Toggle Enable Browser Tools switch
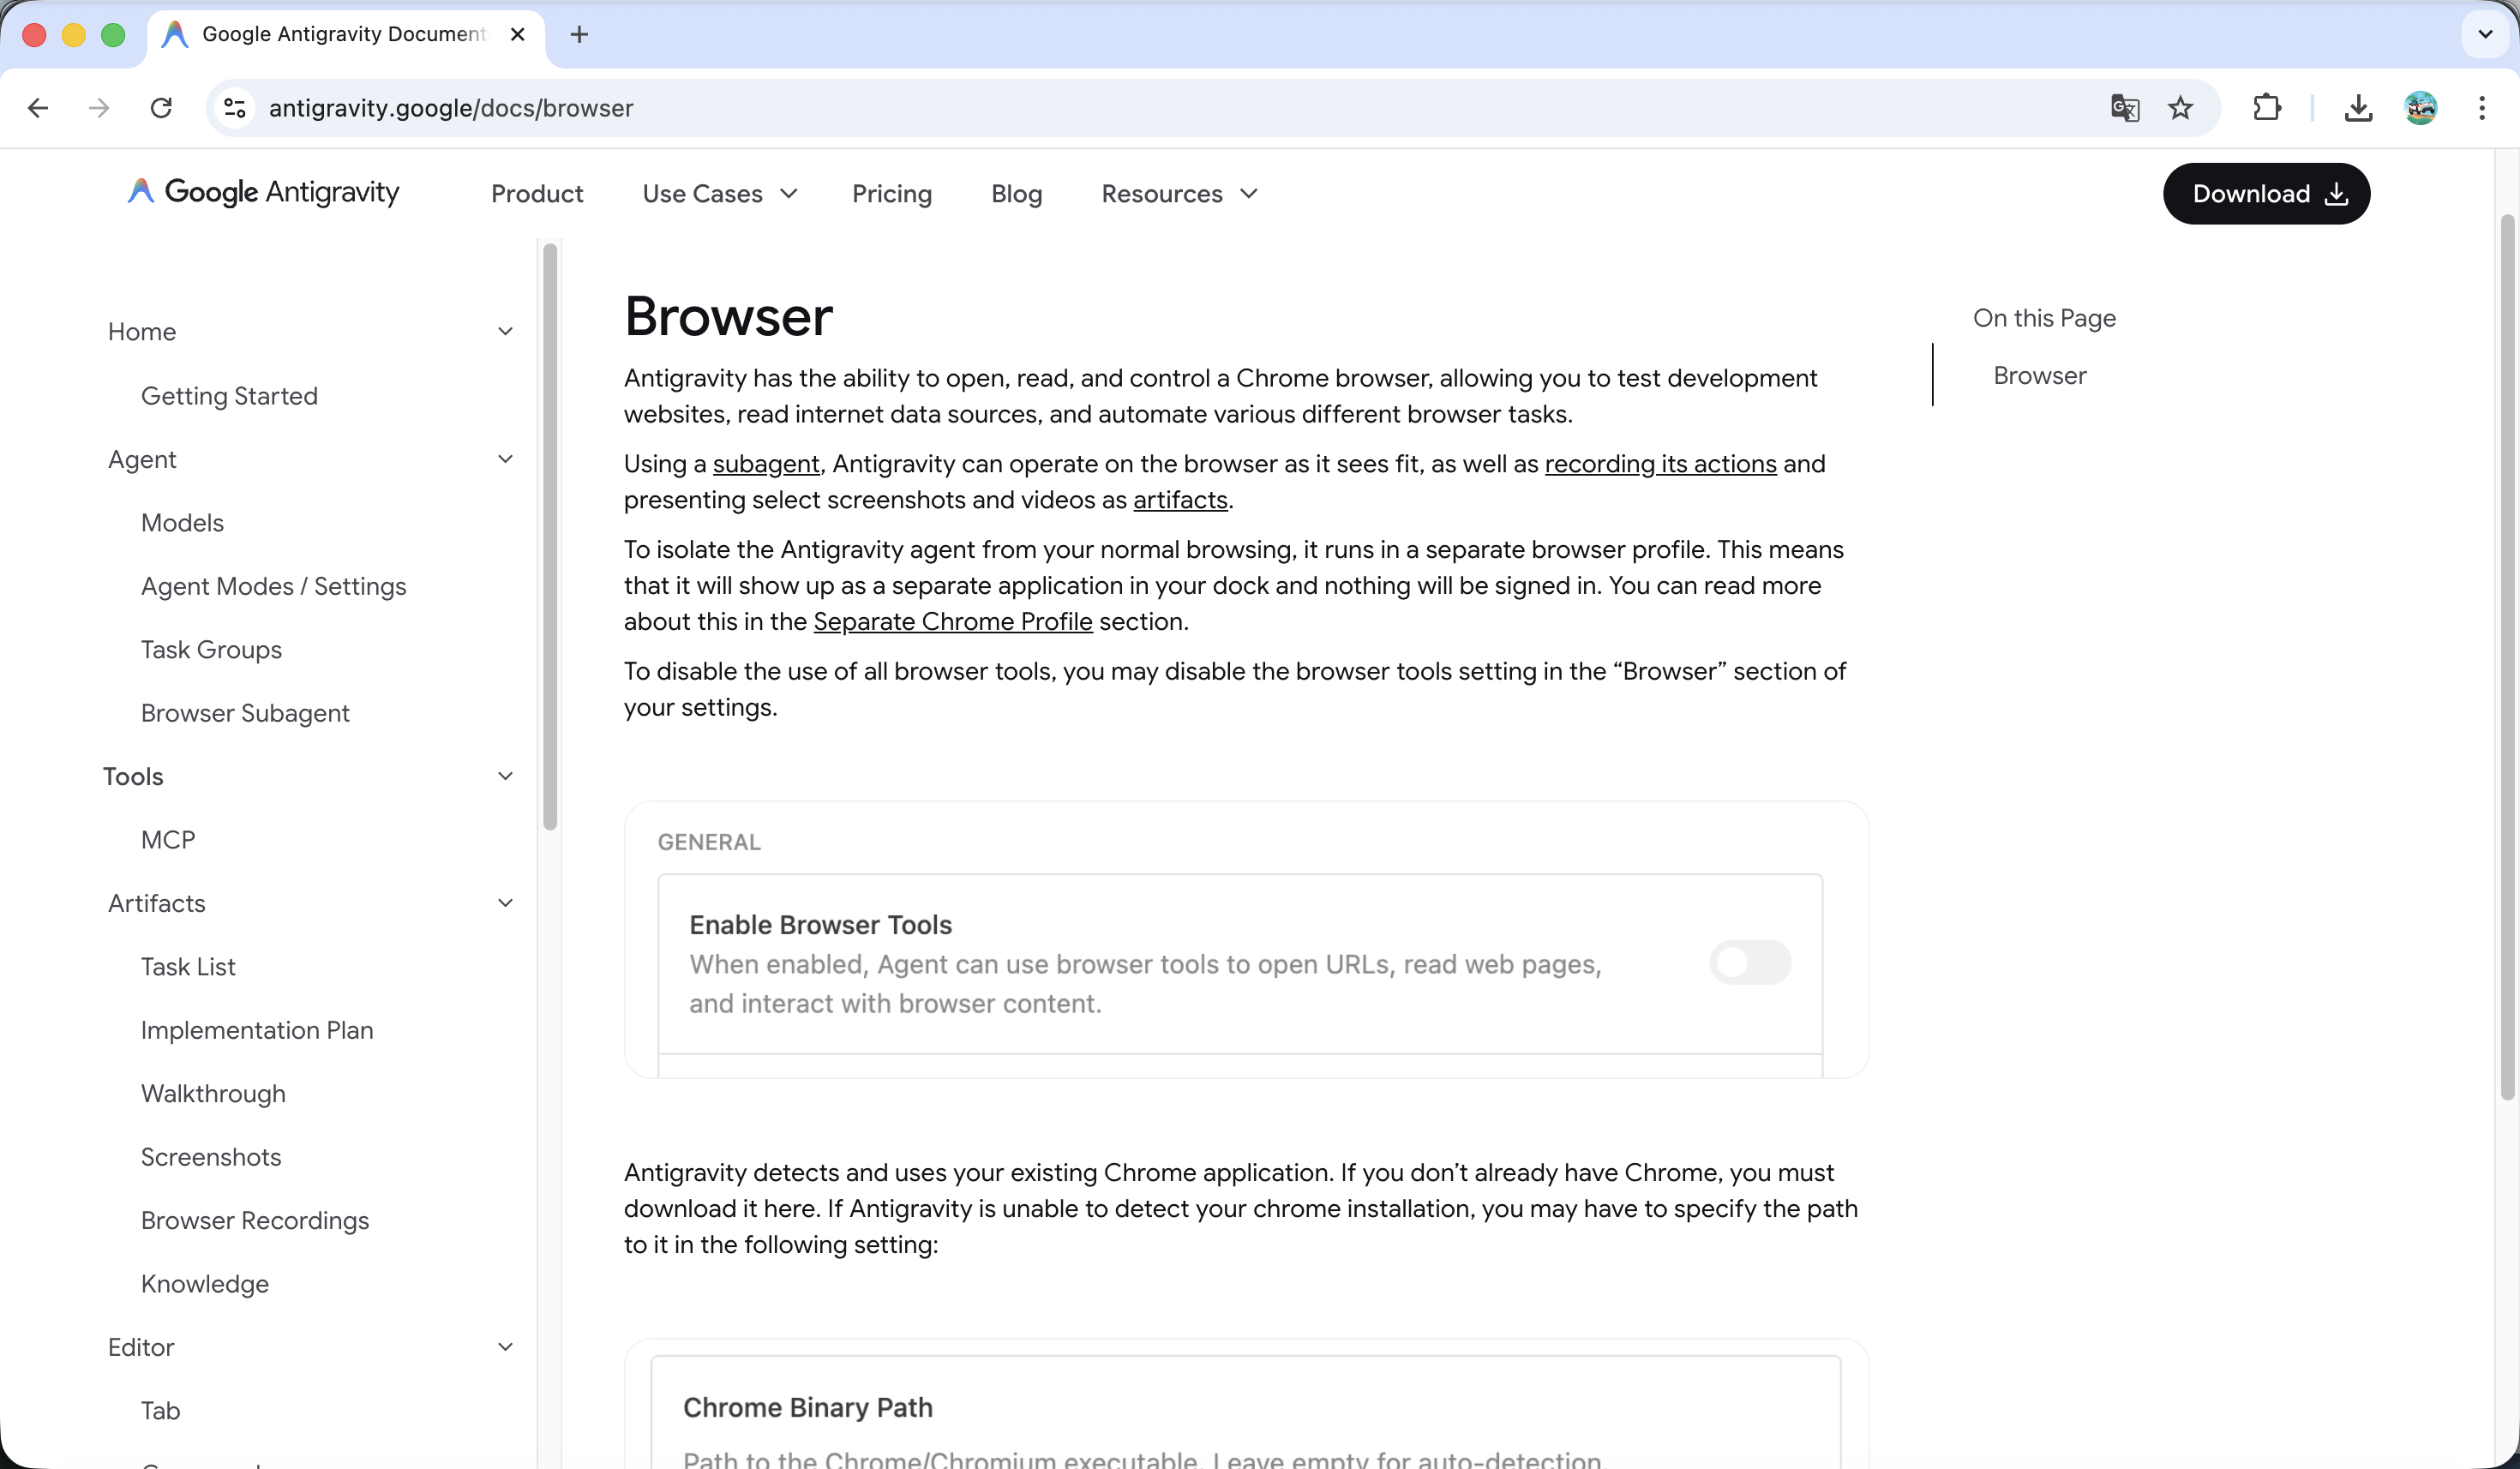This screenshot has width=2520, height=1469. (1750, 962)
